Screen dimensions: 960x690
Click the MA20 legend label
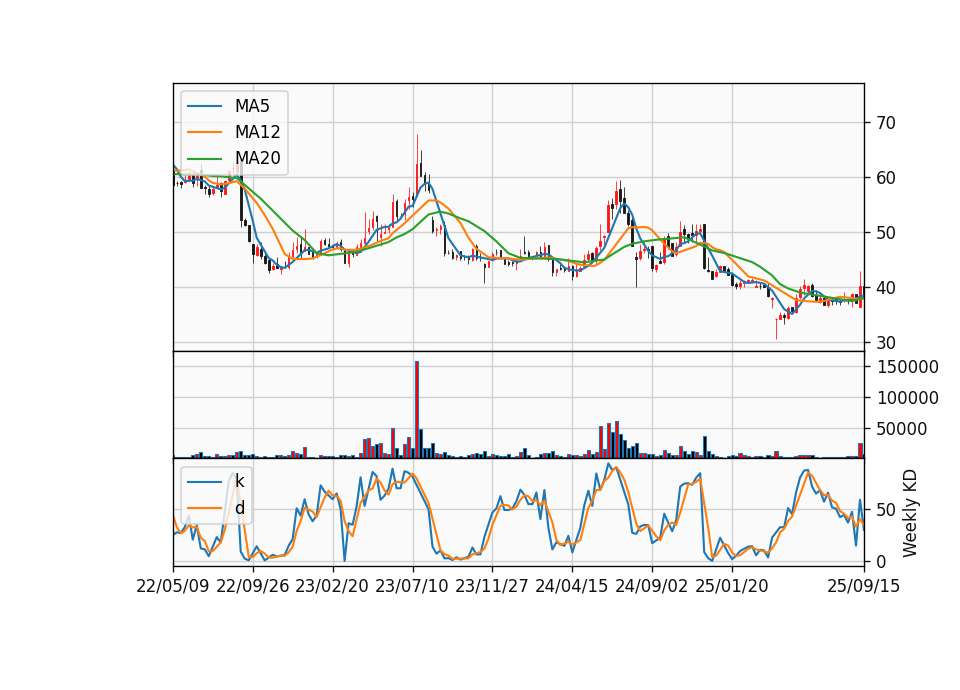[x=257, y=158]
